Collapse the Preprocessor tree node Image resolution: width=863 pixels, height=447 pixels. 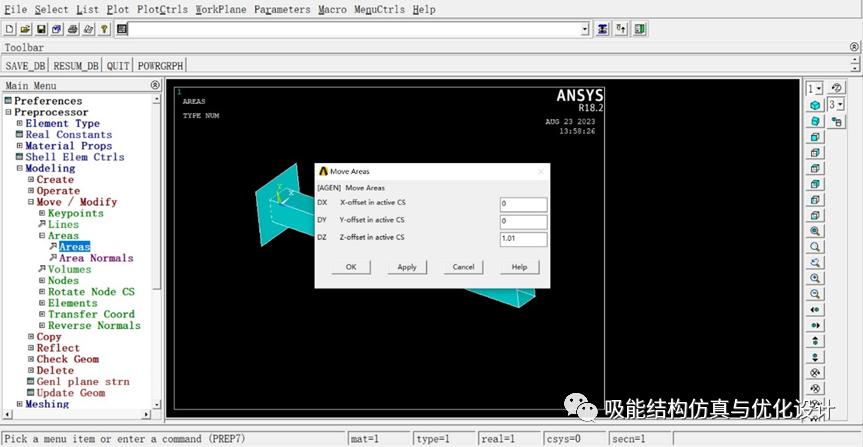click(x=8, y=112)
